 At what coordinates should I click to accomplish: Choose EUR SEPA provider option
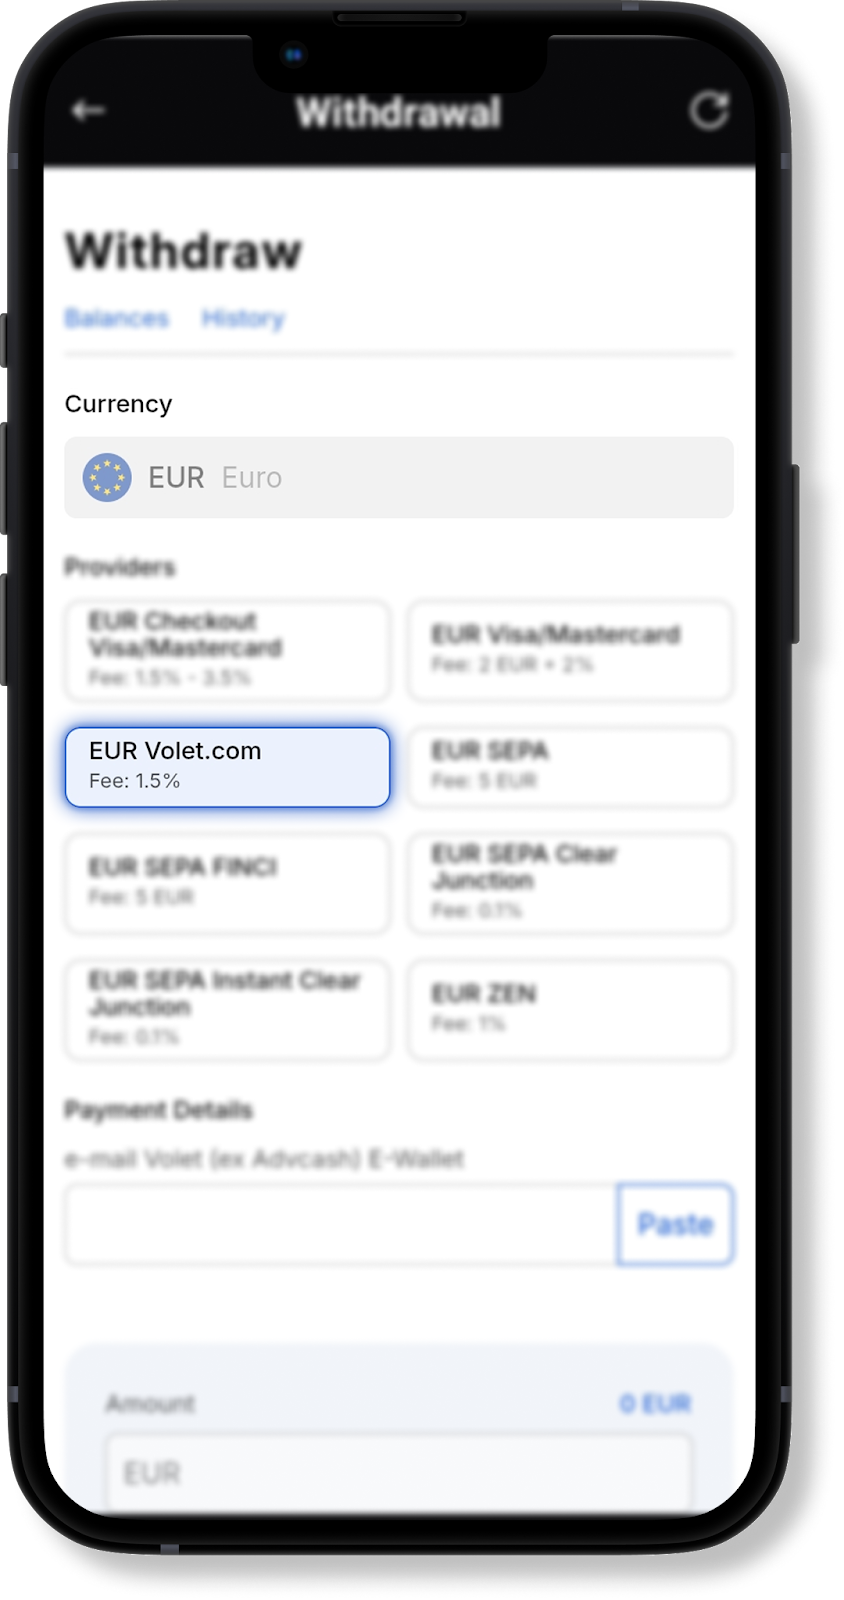pyautogui.click(x=570, y=767)
